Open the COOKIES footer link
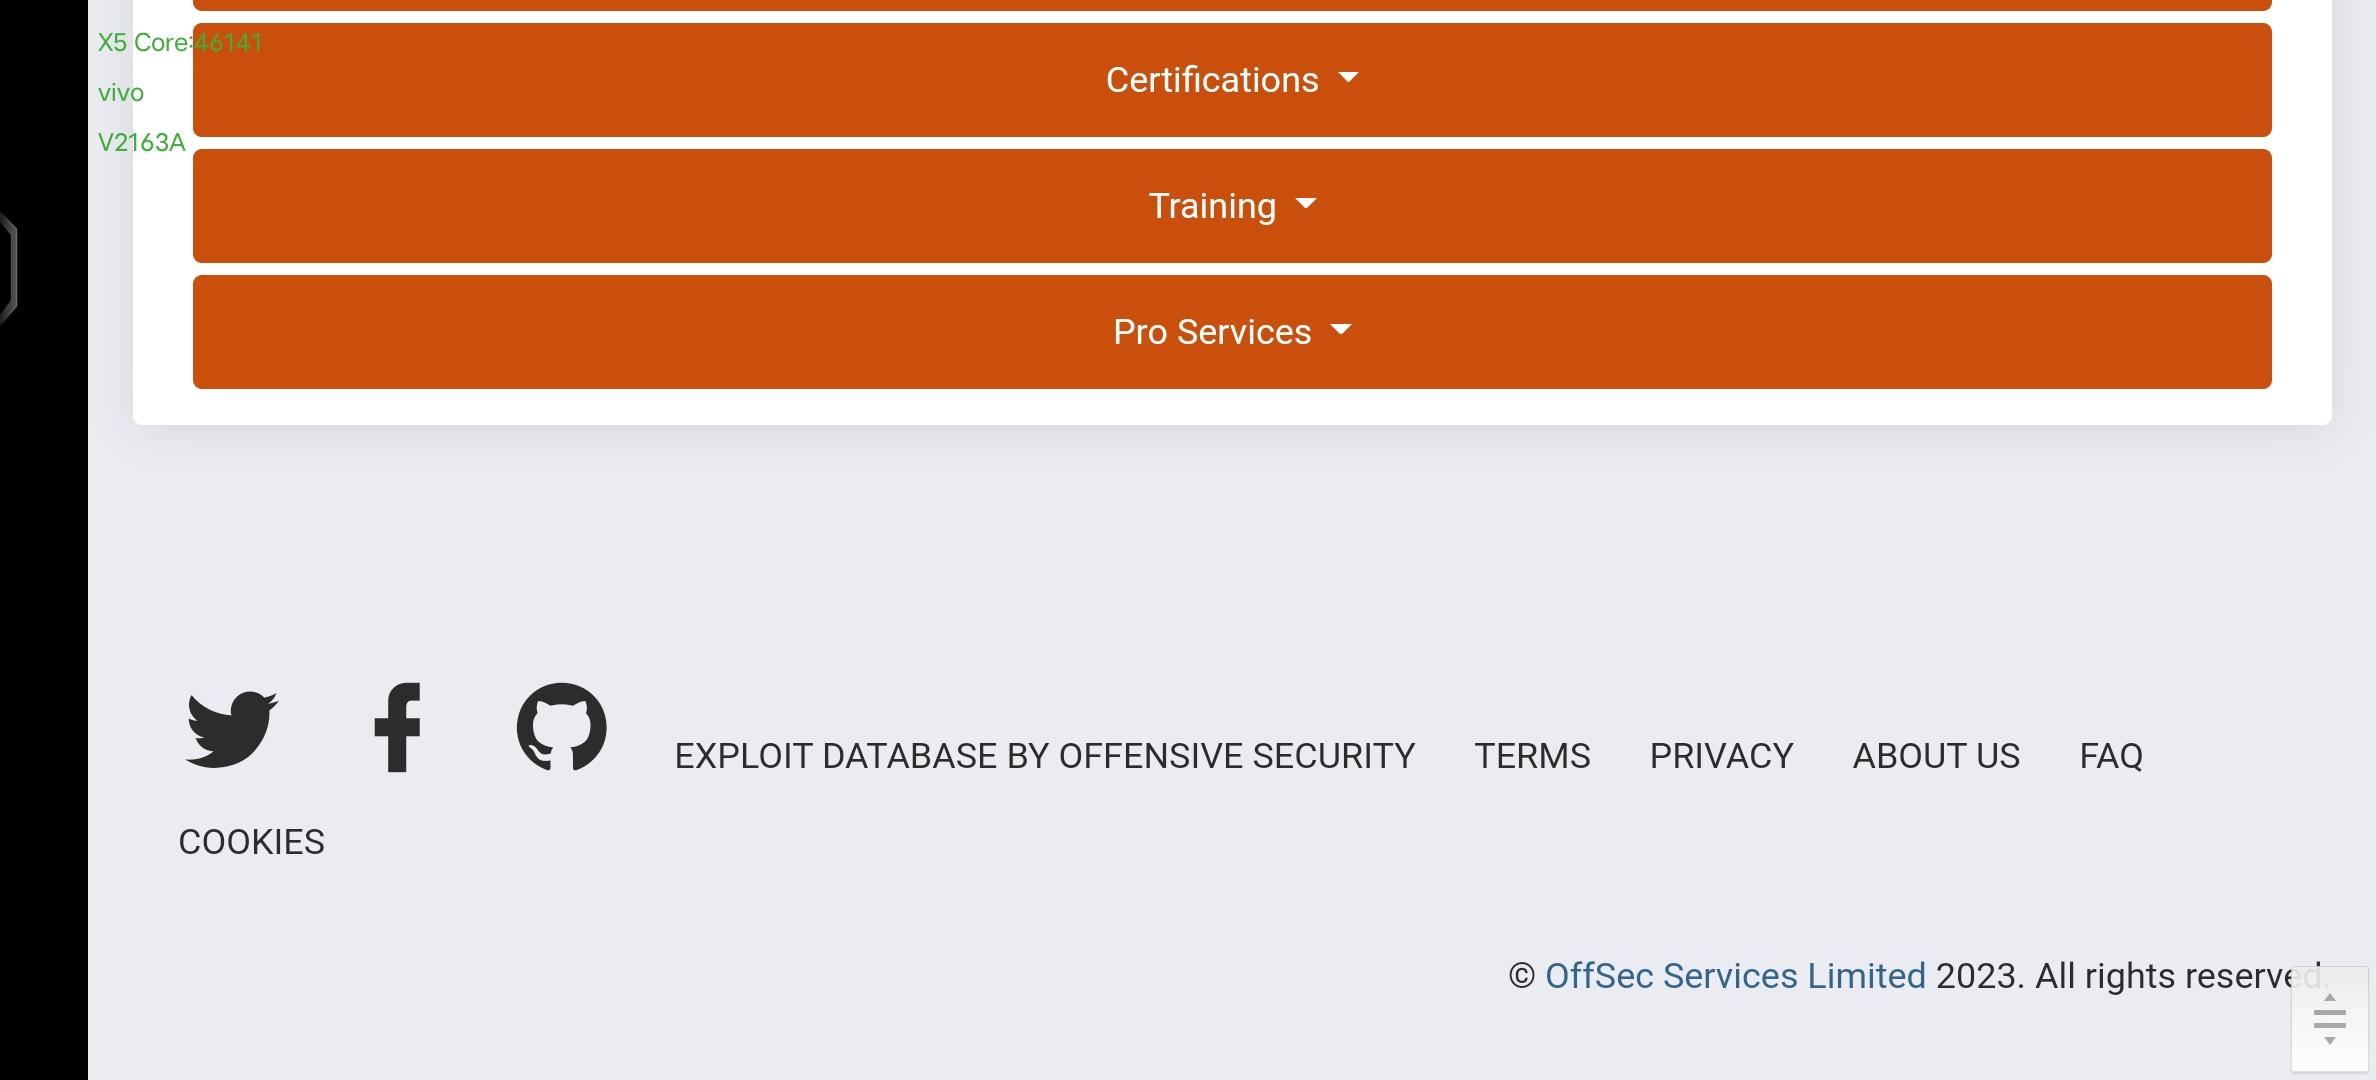Image resolution: width=2376 pixels, height=1080 pixels. click(x=251, y=842)
